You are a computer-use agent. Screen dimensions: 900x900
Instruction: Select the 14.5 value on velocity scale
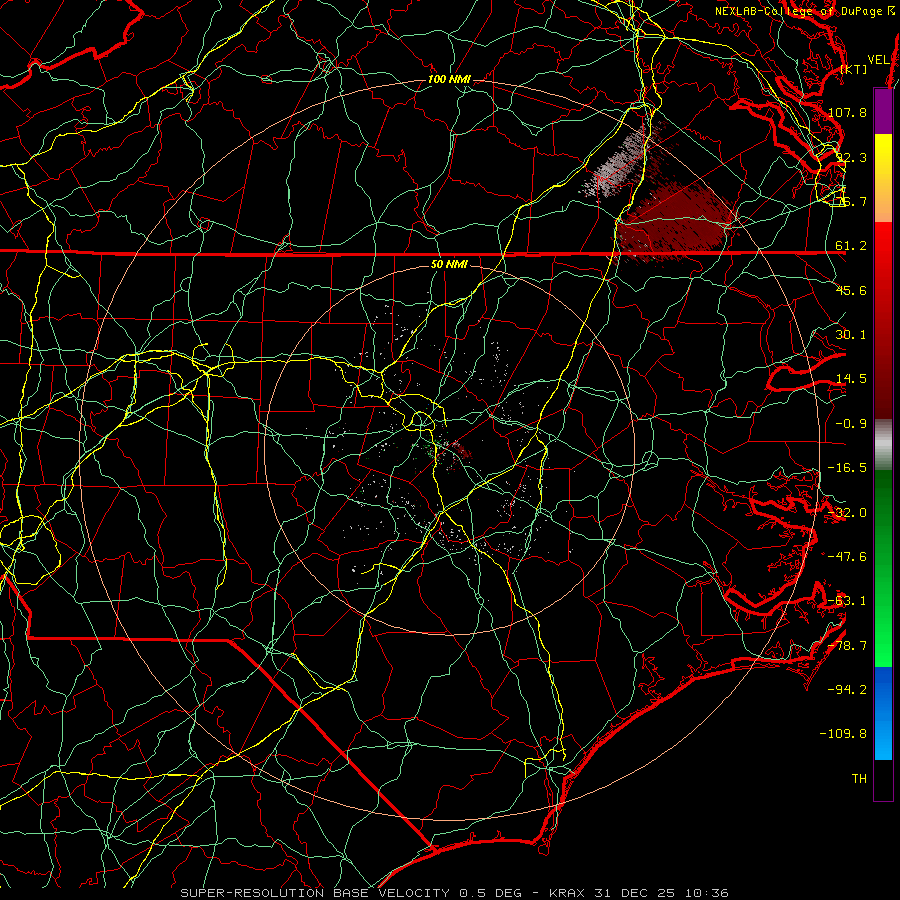pos(851,379)
